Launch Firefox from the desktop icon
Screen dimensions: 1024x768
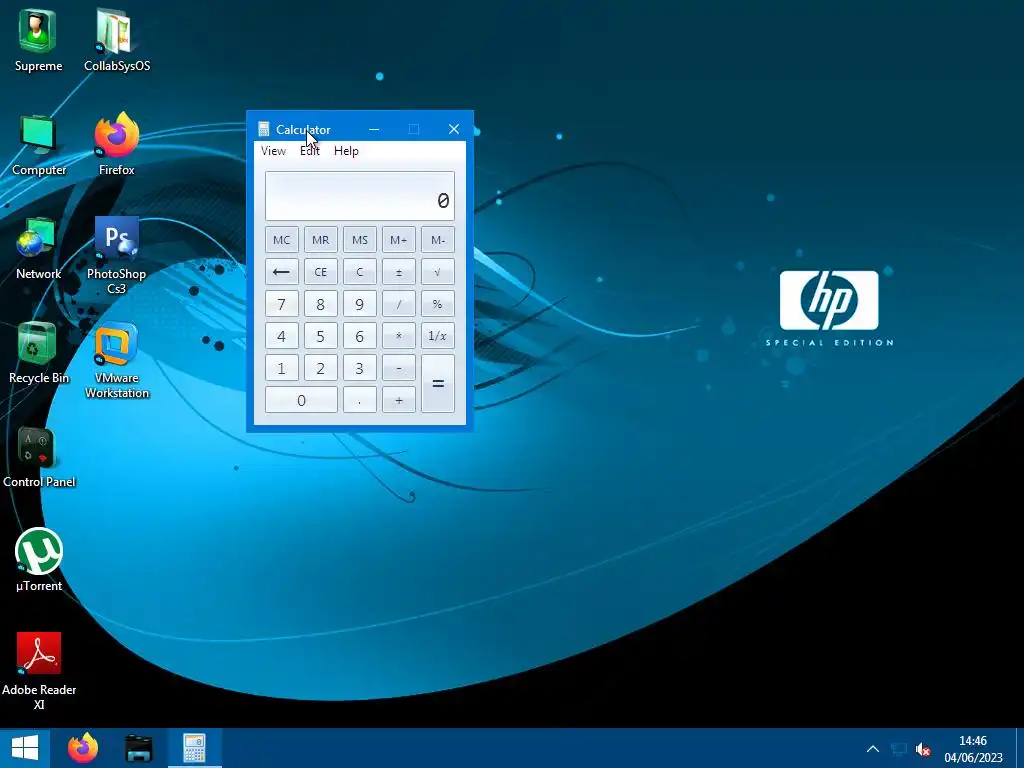[x=117, y=145]
